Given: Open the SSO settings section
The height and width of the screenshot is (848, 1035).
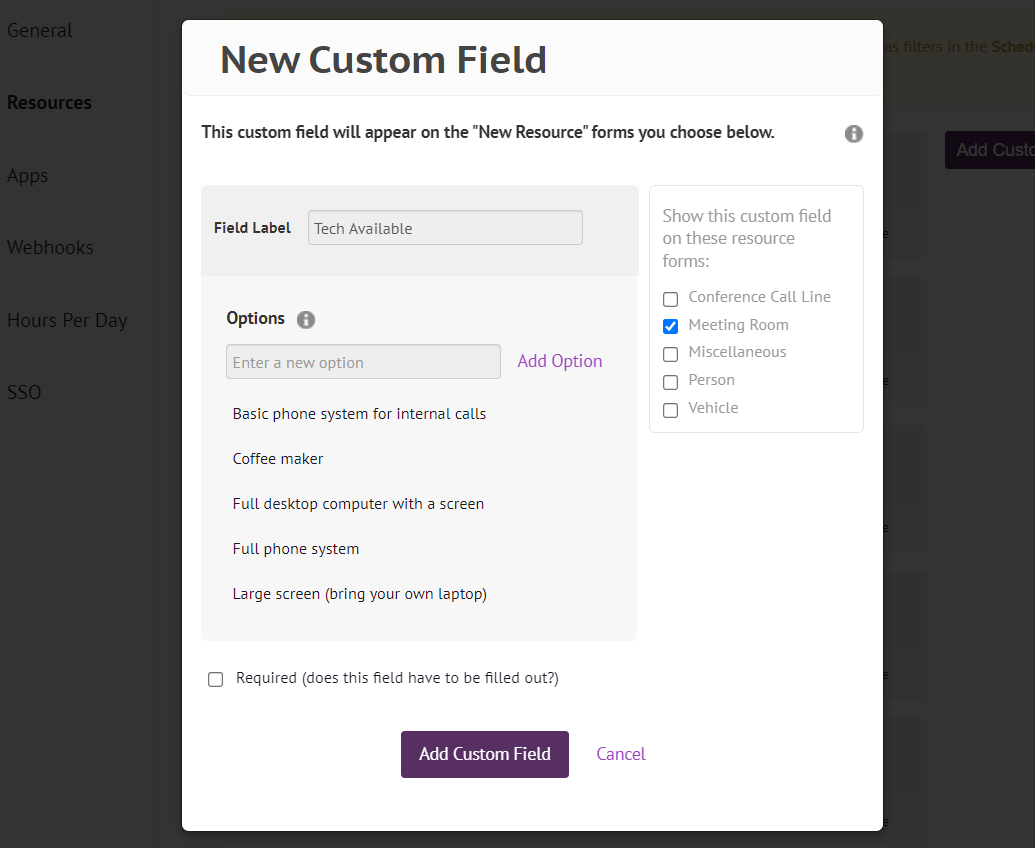Looking at the screenshot, I should click(x=24, y=392).
